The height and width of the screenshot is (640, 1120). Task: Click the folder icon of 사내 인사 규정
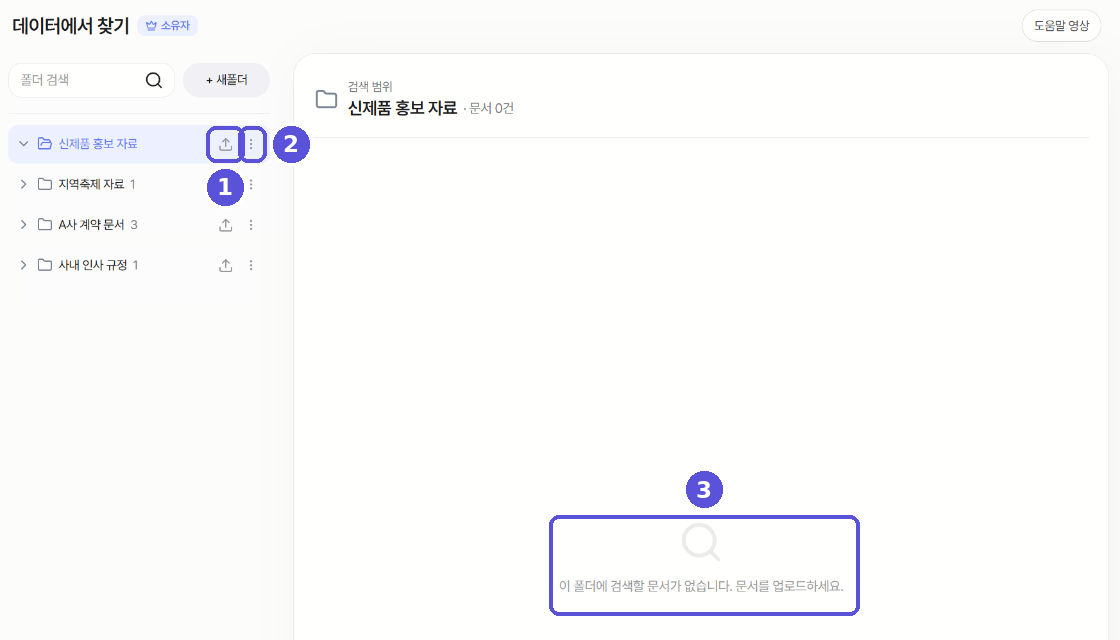tap(44, 265)
